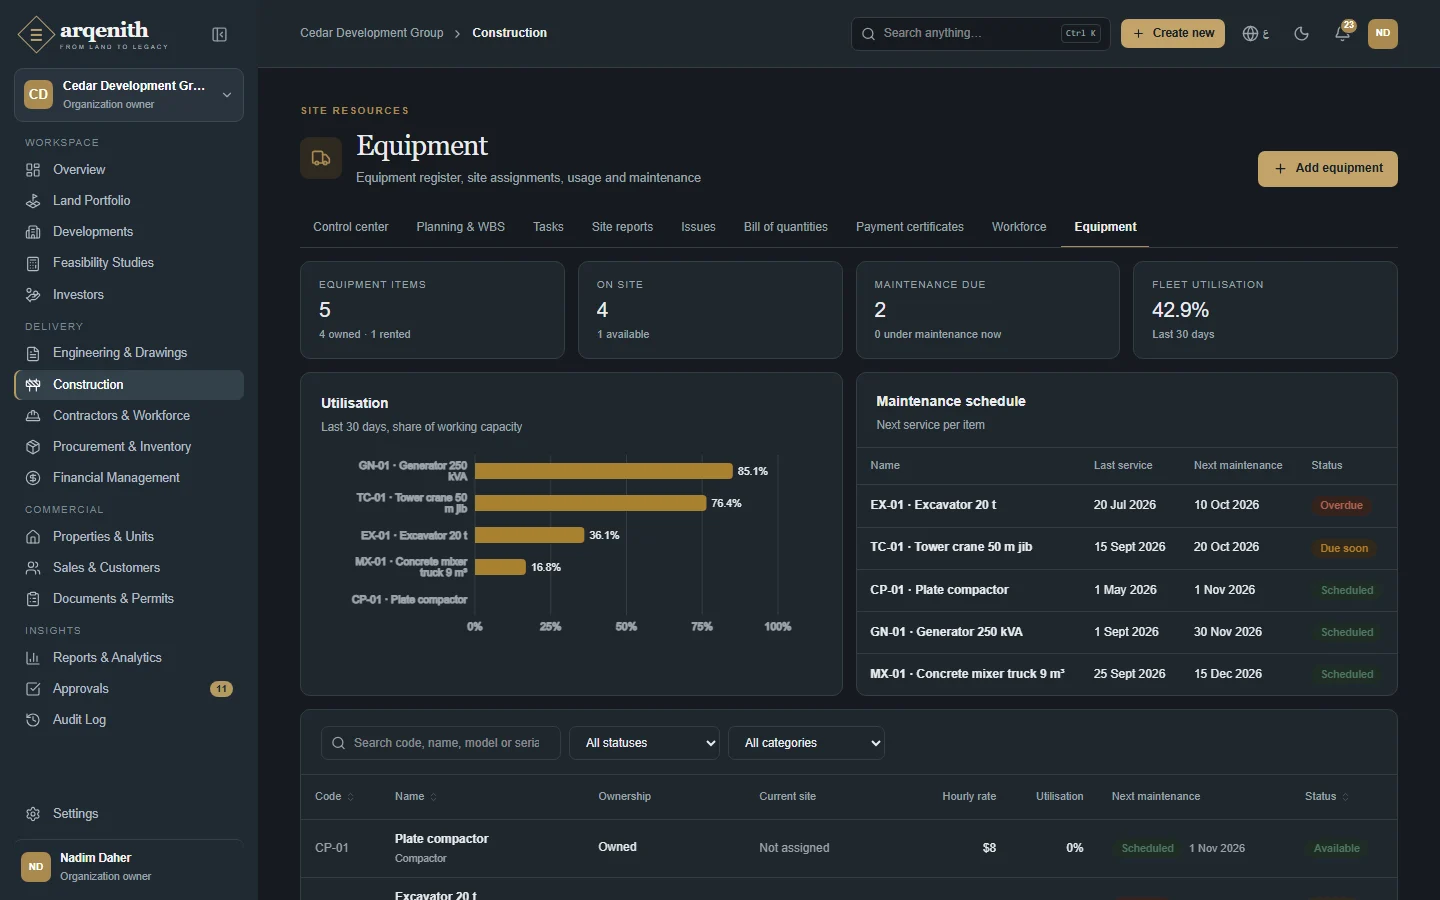Open the All categories dropdown
The height and width of the screenshot is (900, 1440).
tap(807, 743)
